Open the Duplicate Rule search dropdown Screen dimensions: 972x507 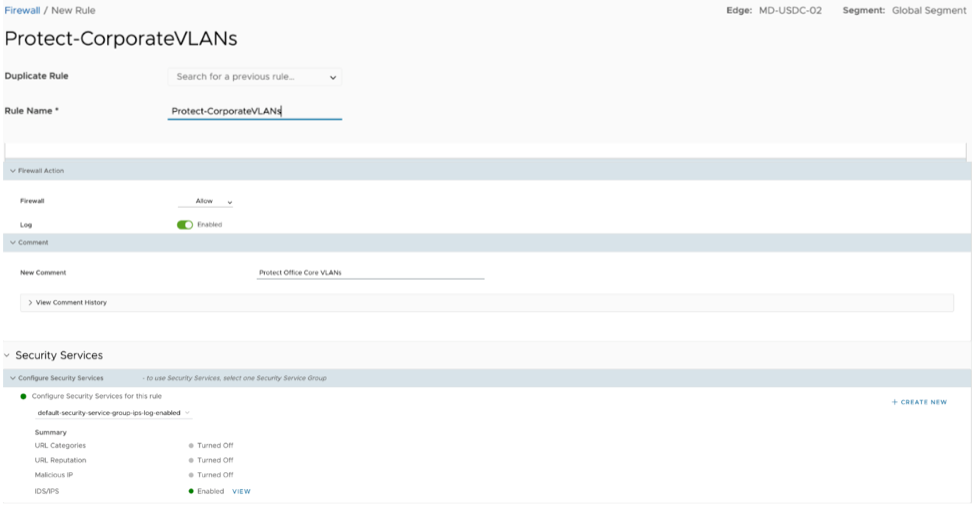[254, 77]
